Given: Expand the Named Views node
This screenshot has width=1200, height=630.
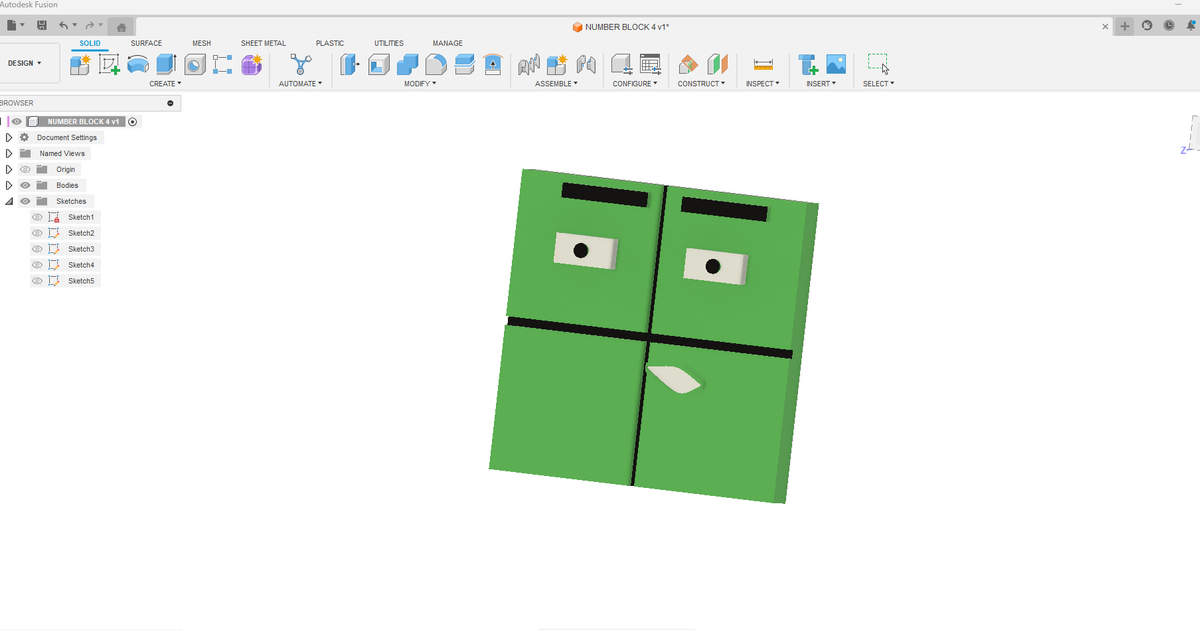Looking at the screenshot, I should (9, 153).
